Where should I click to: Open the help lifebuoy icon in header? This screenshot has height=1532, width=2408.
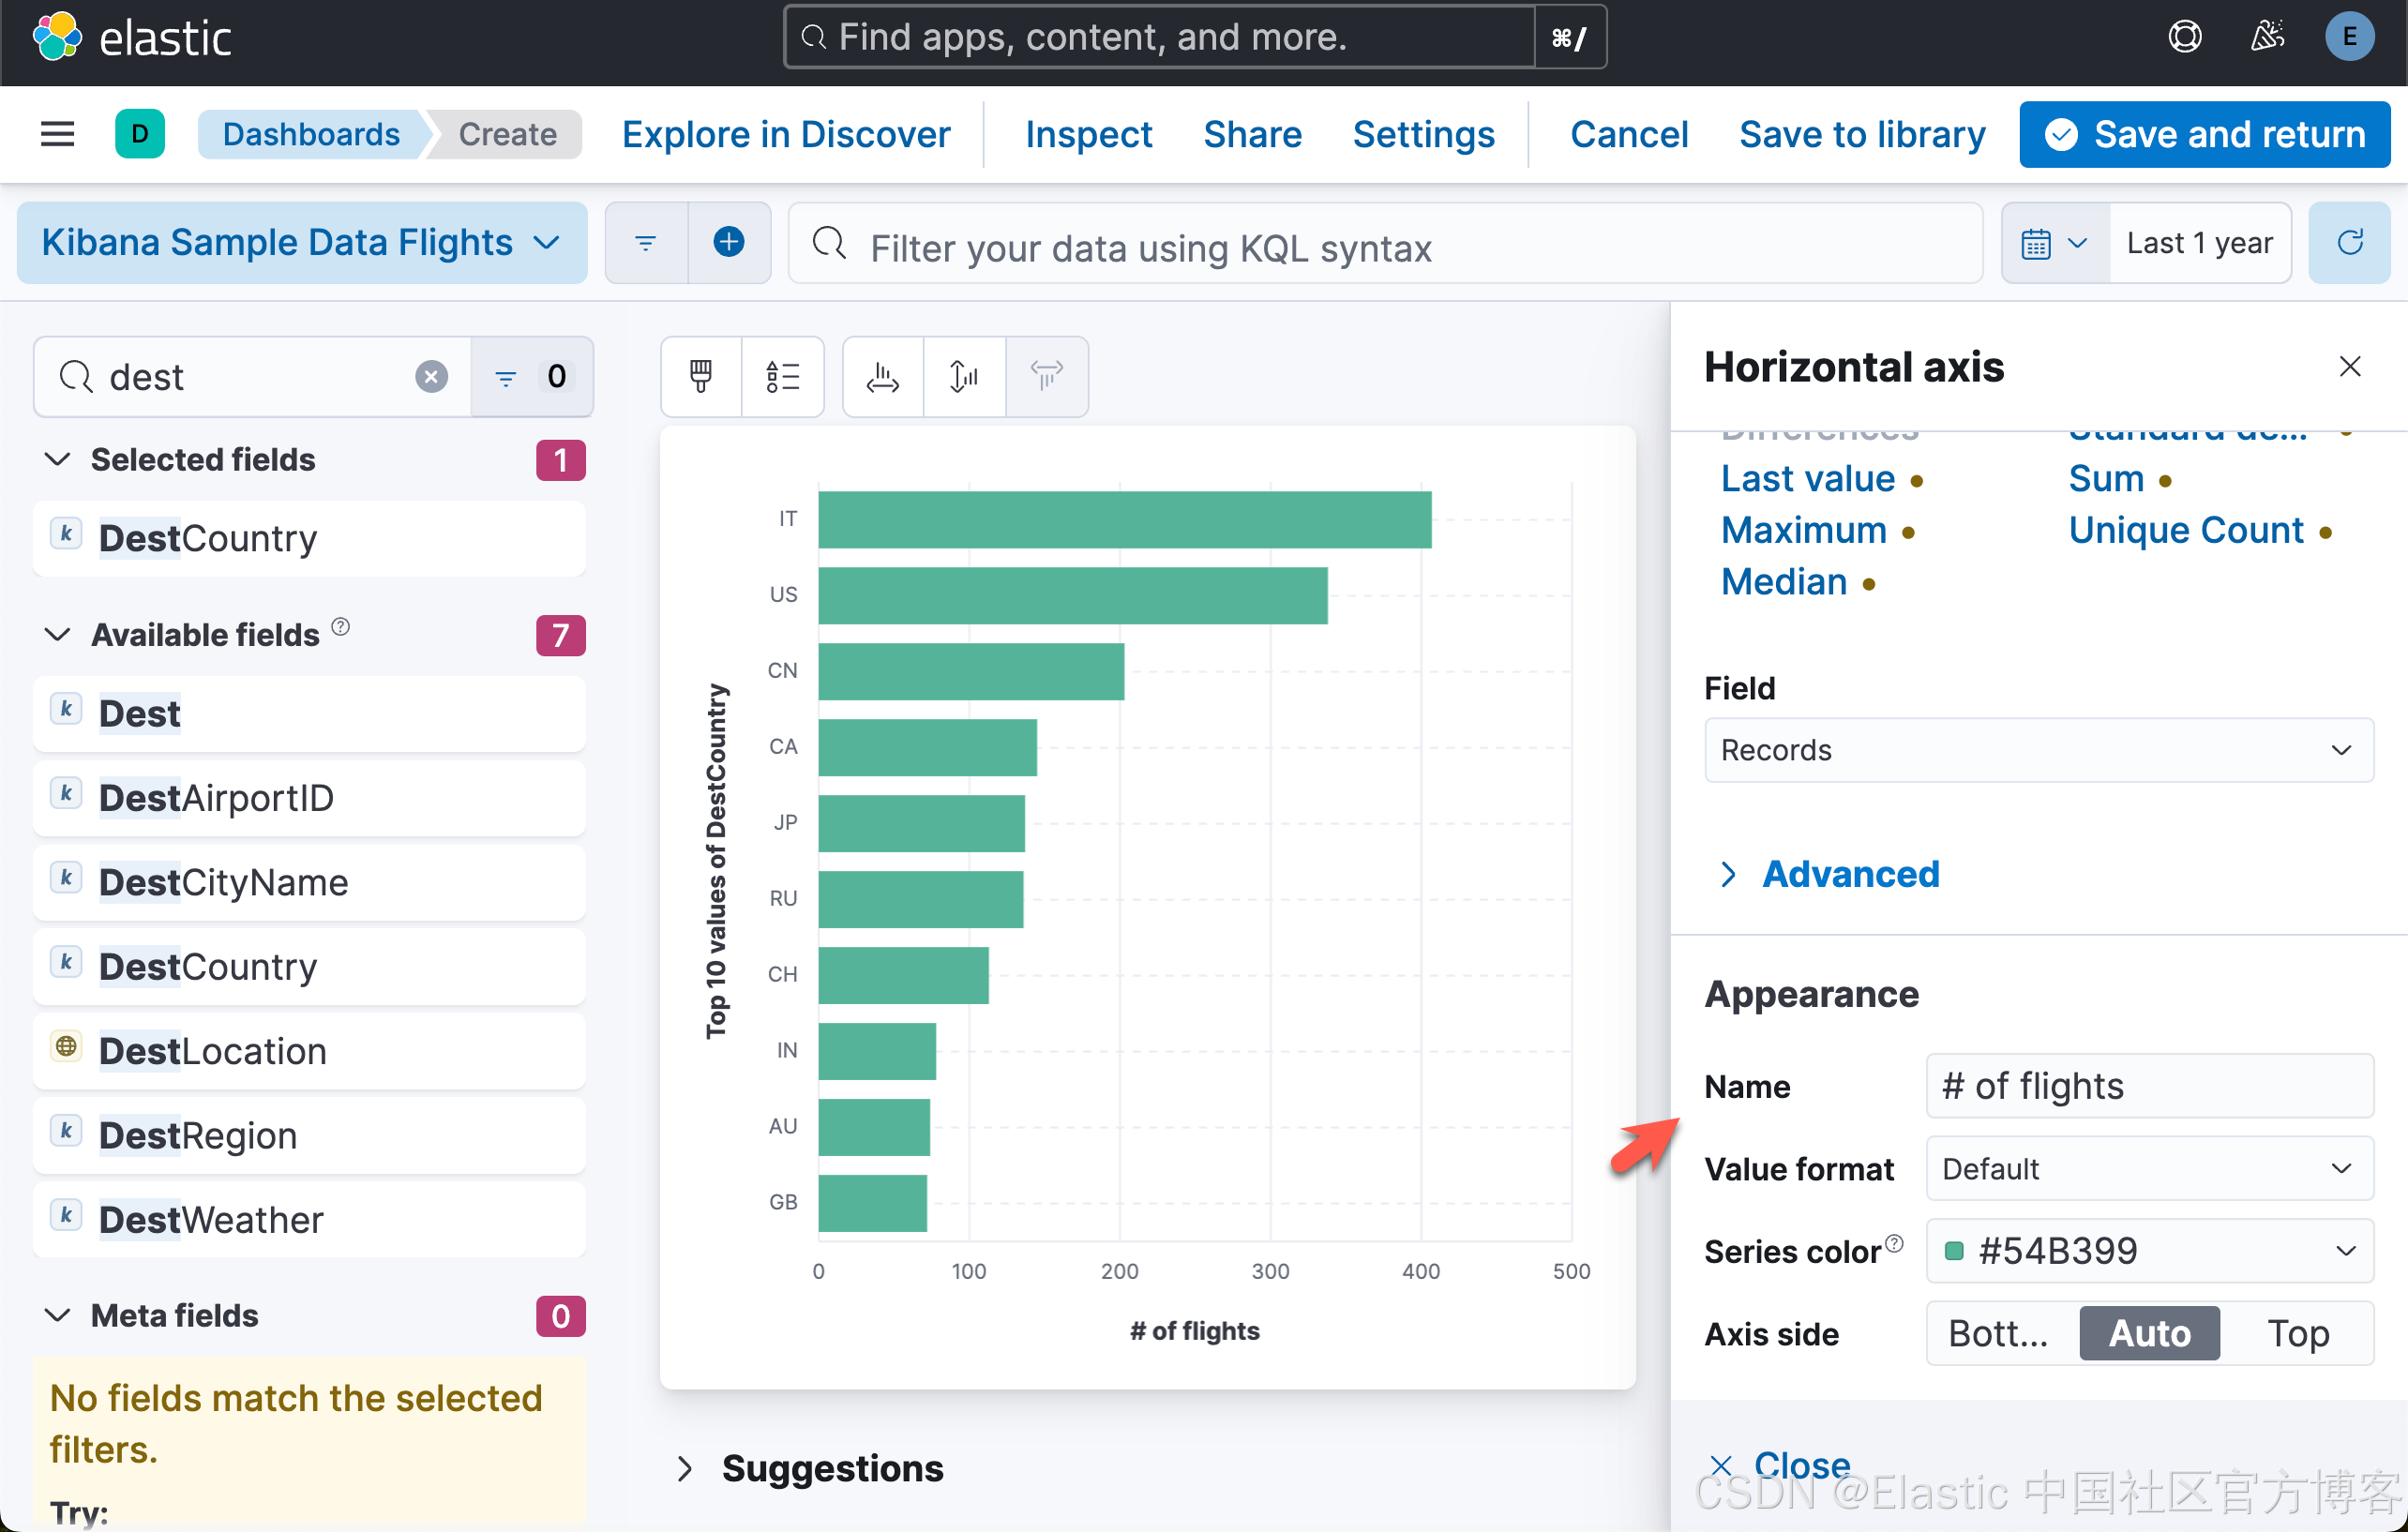pyautogui.click(x=2184, y=37)
